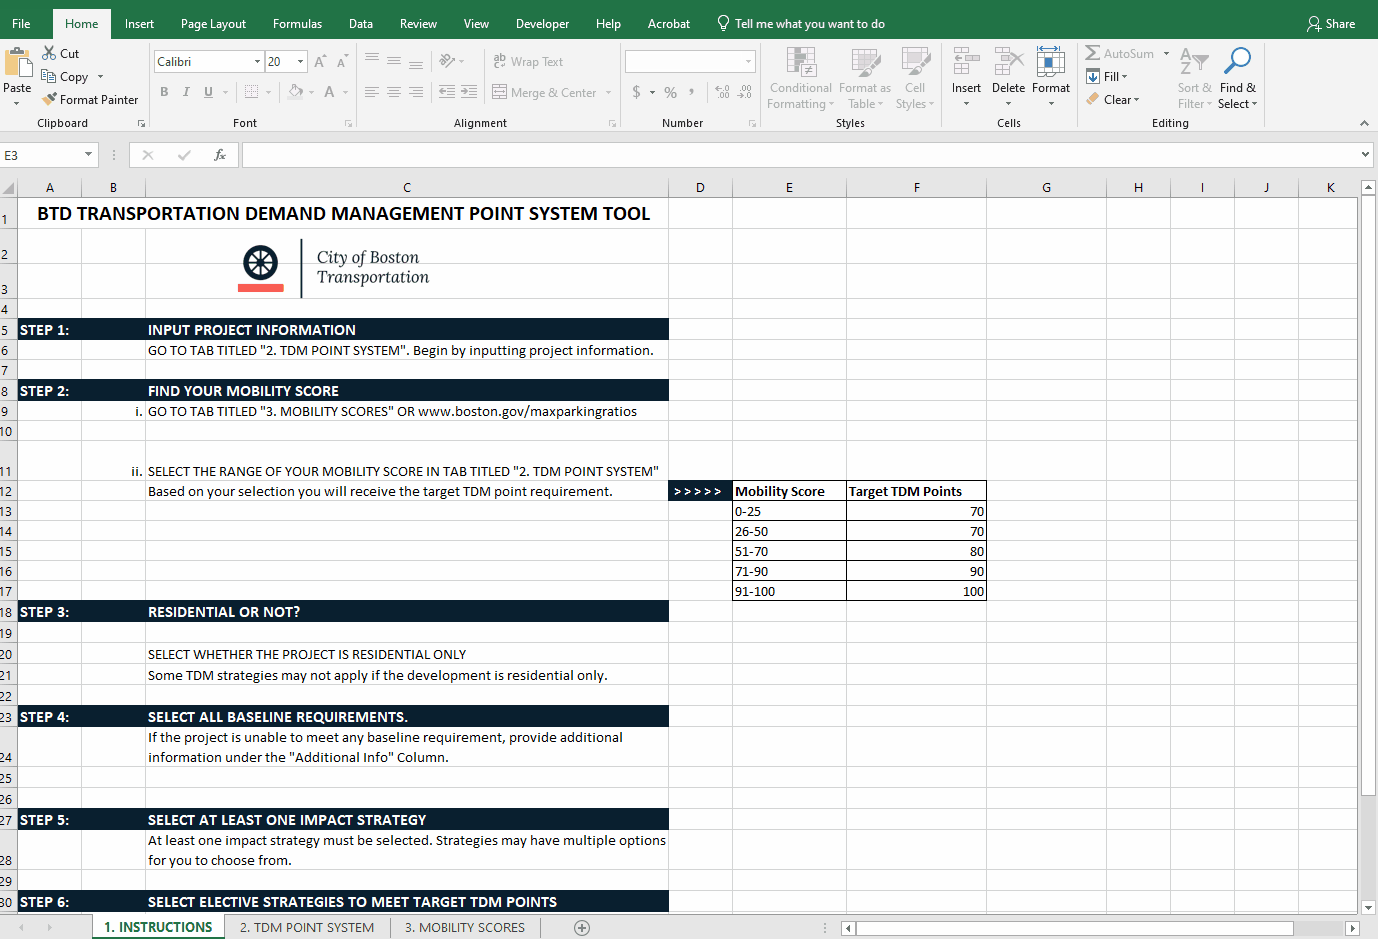Click in the formula bar input

coord(800,155)
